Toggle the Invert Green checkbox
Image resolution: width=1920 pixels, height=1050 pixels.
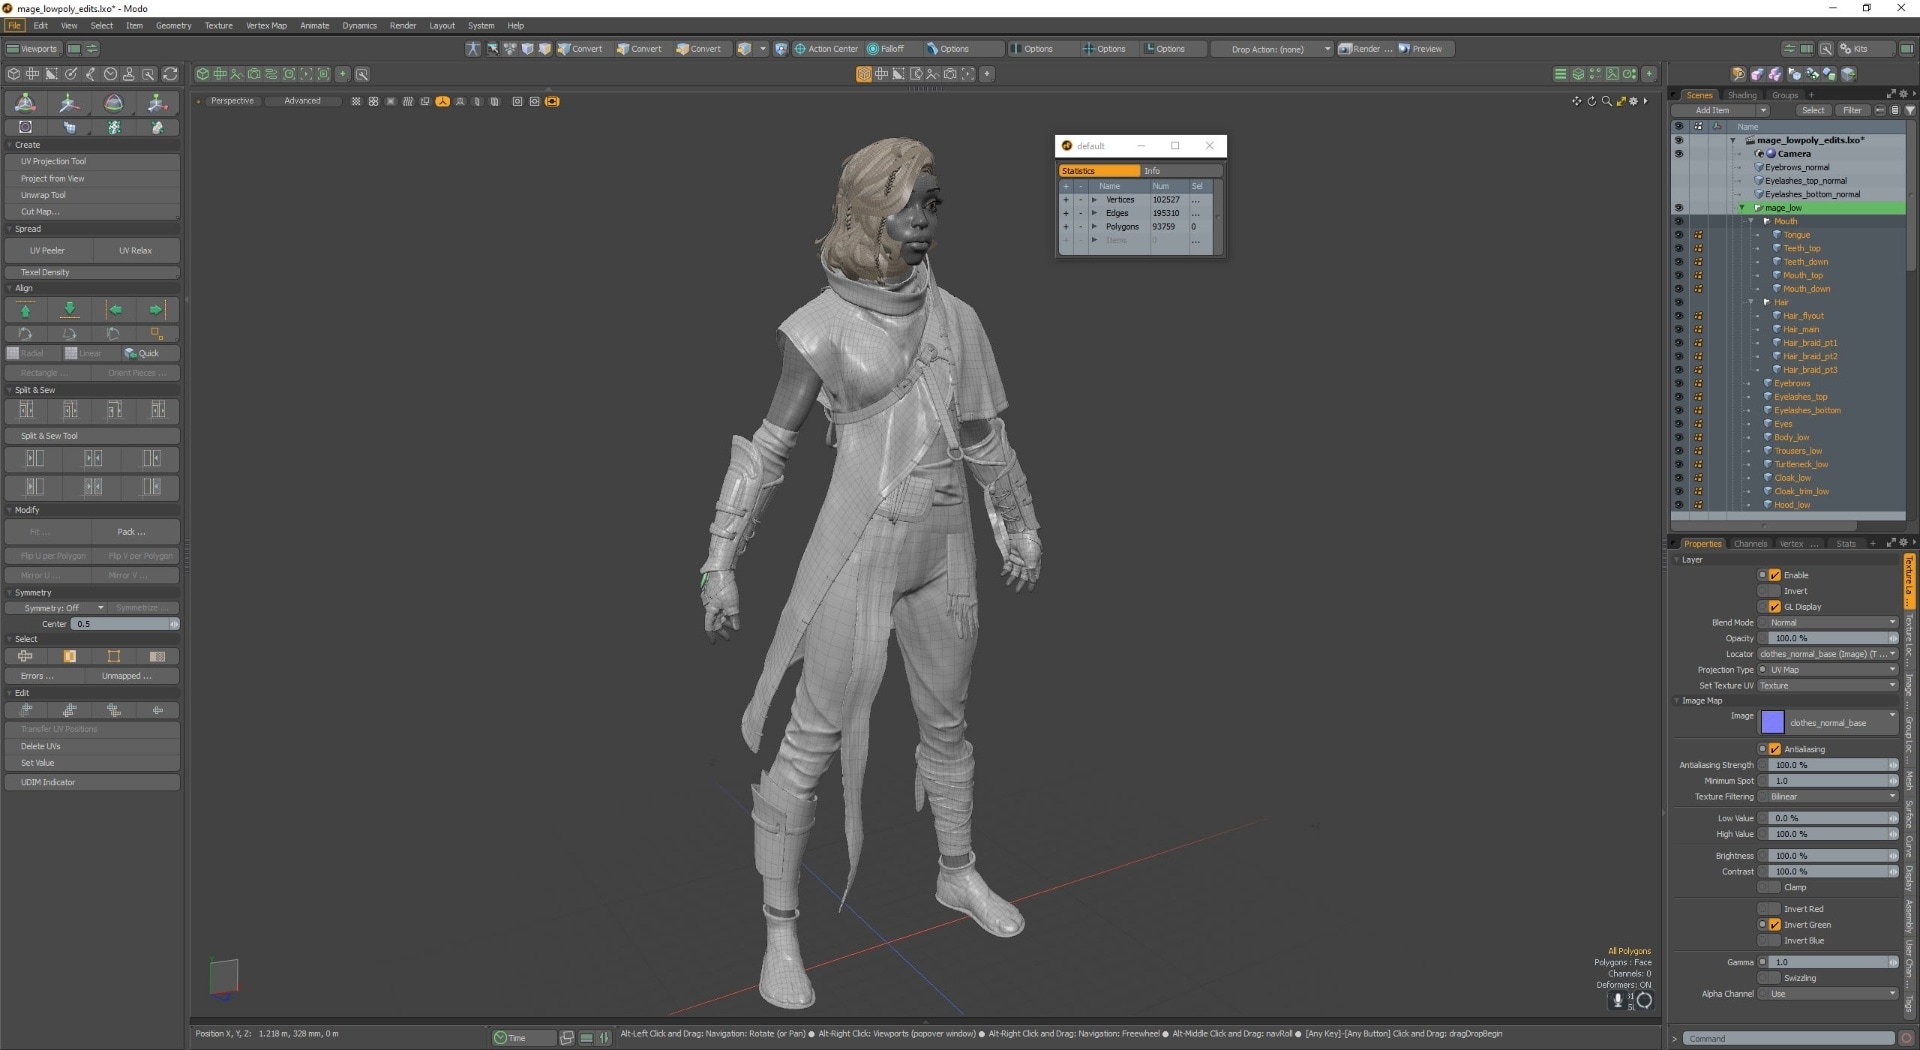(1775, 925)
